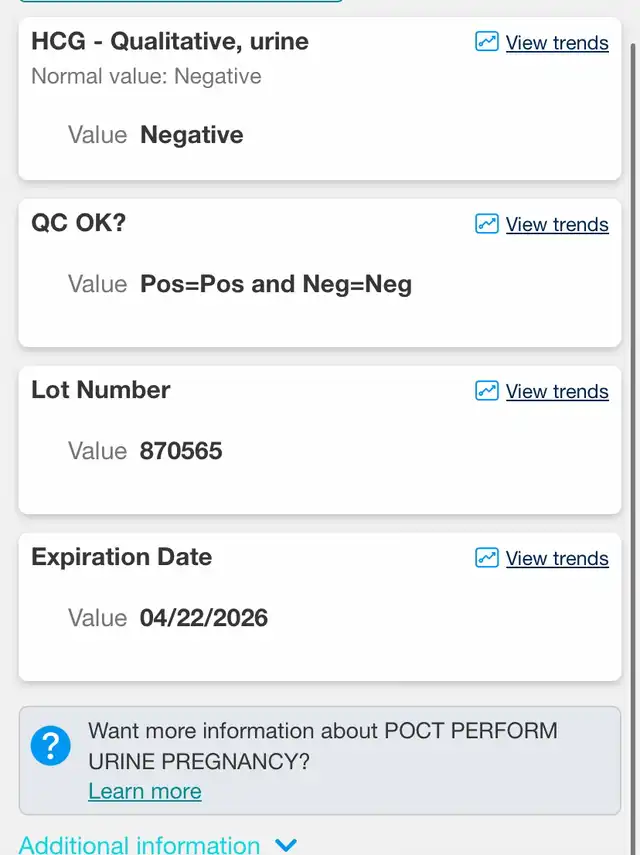Click the expiration date value 04/22/2026
The width and height of the screenshot is (640, 855).
coord(204,618)
